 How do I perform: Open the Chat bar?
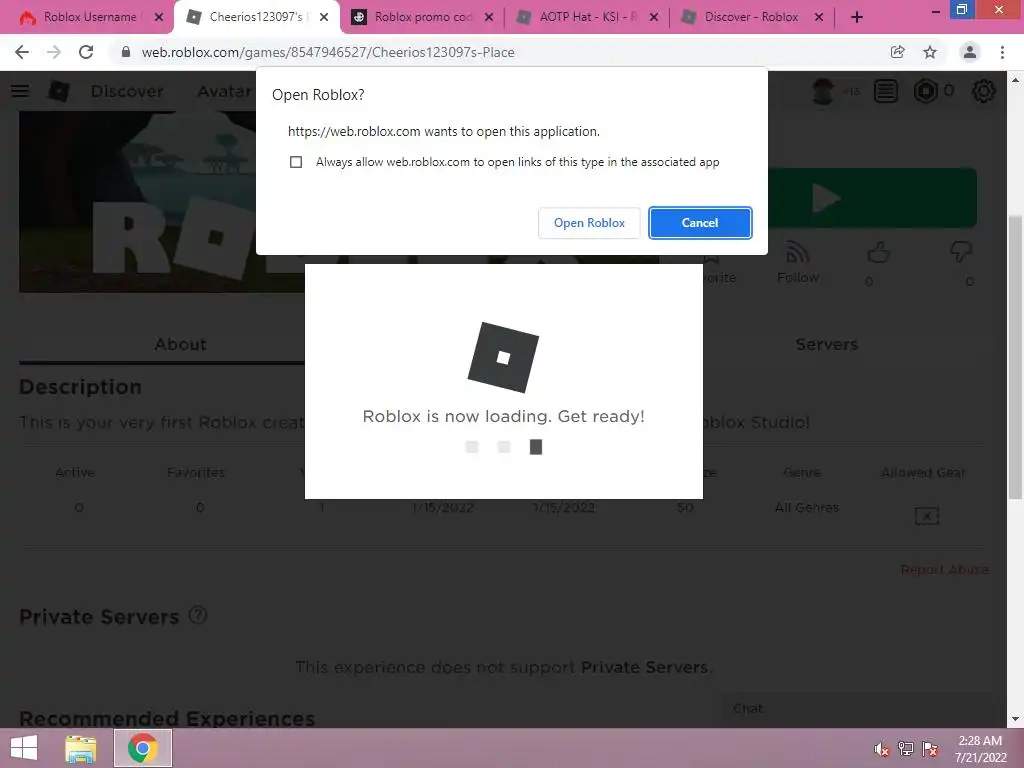856,709
